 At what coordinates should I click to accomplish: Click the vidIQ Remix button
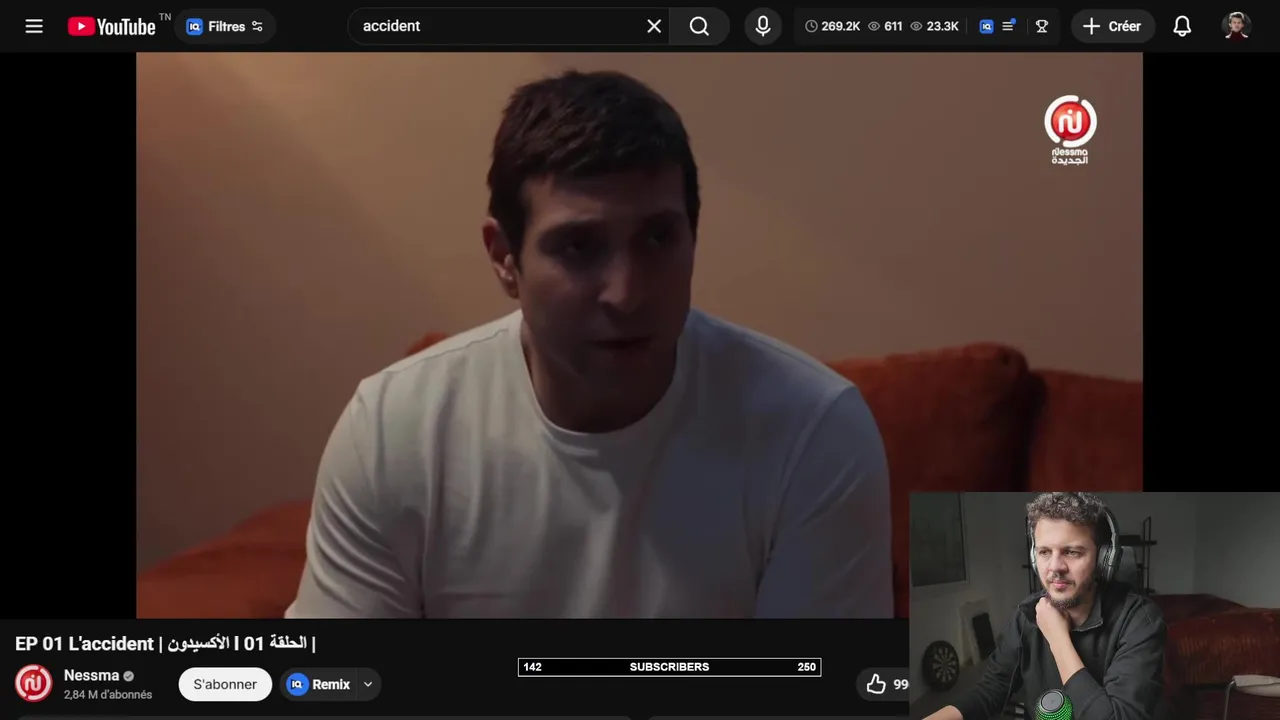(x=319, y=684)
